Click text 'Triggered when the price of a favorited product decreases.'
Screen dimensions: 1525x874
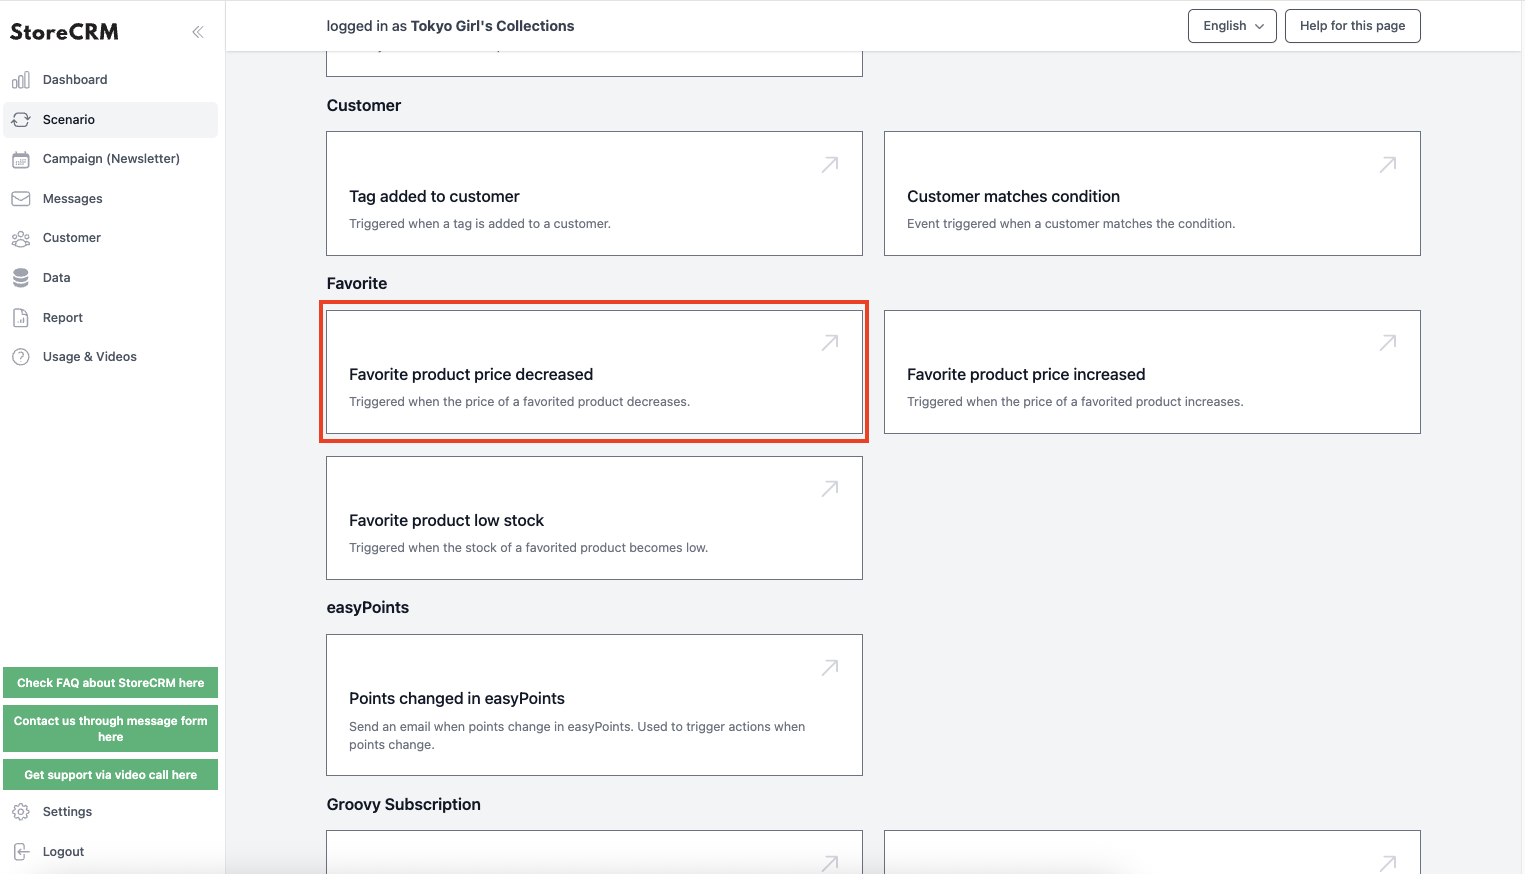coord(519,402)
